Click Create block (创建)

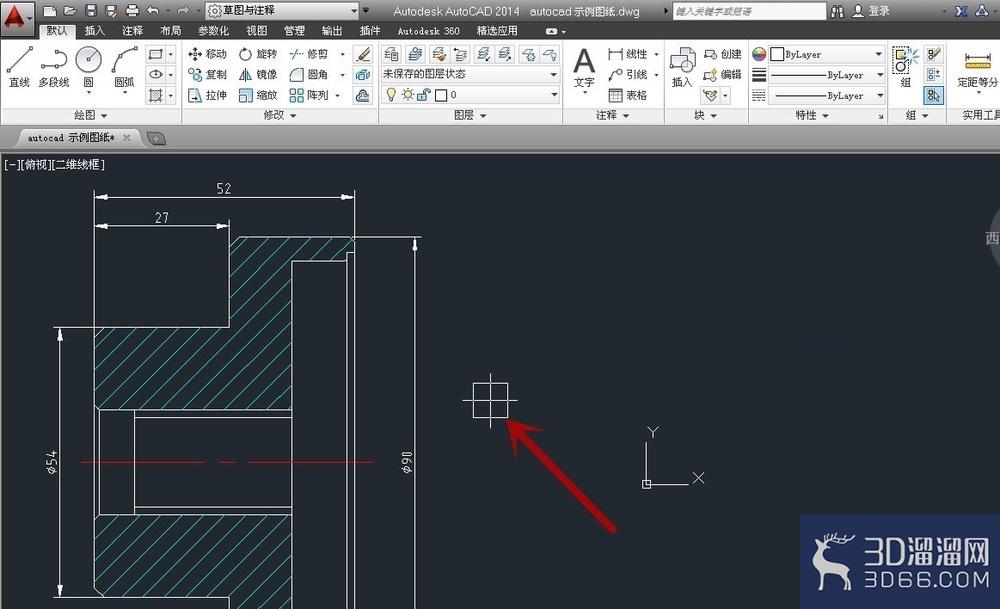point(723,54)
